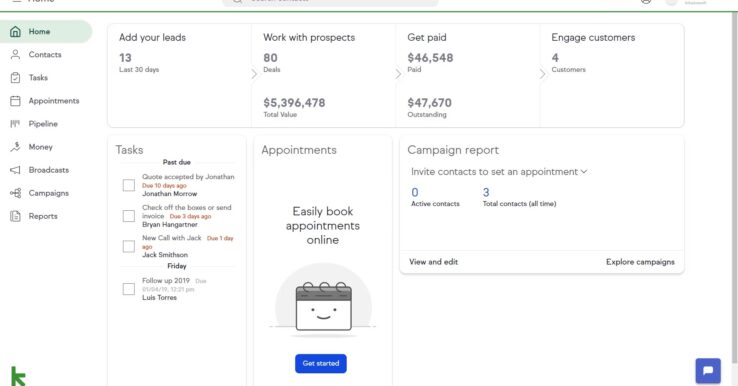The image size is (738, 386).
Task: Click the Add your leads heading
Action: 152,38
